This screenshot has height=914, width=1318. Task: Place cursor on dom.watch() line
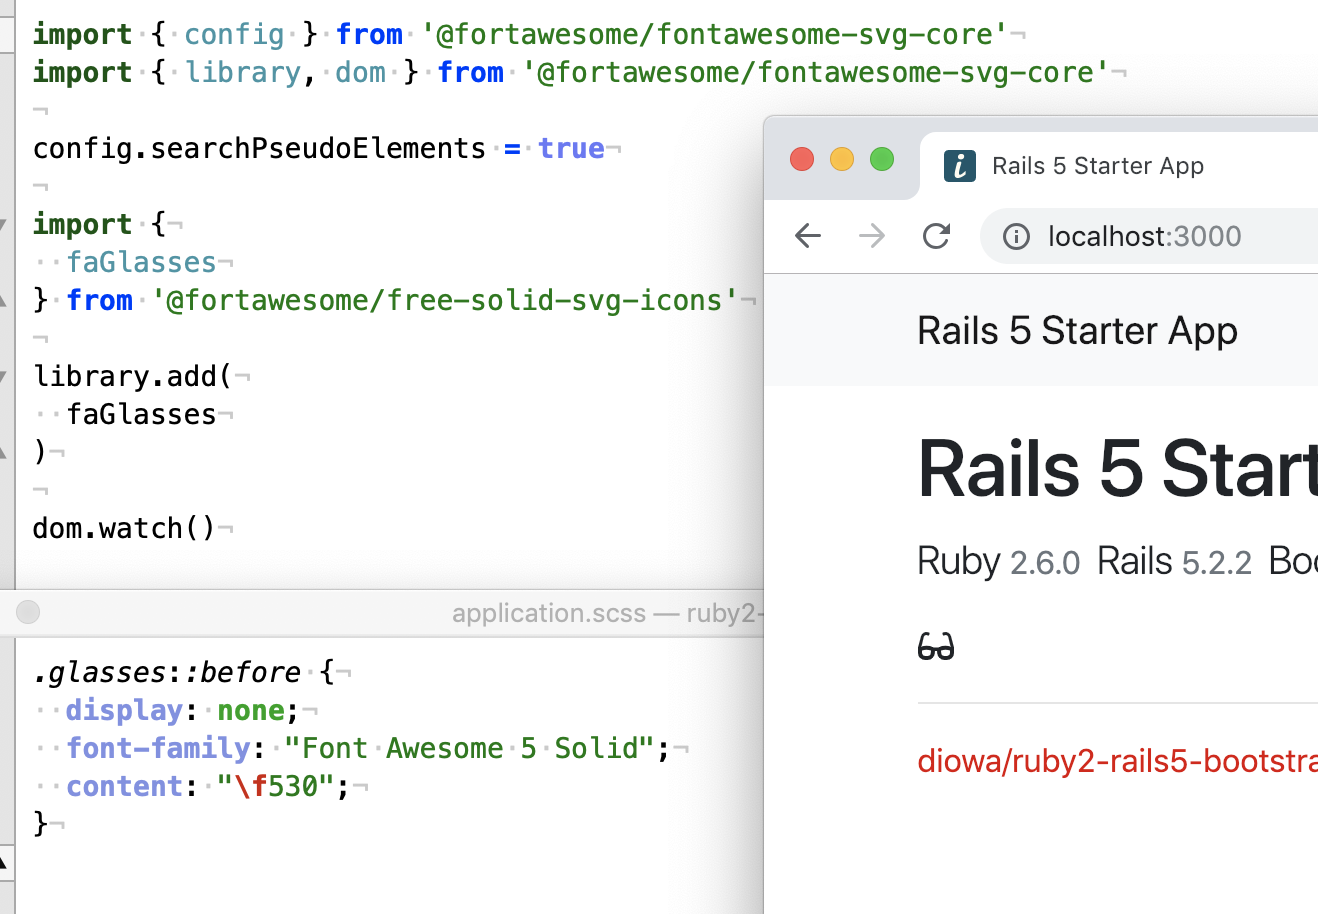[x=124, y=528]
